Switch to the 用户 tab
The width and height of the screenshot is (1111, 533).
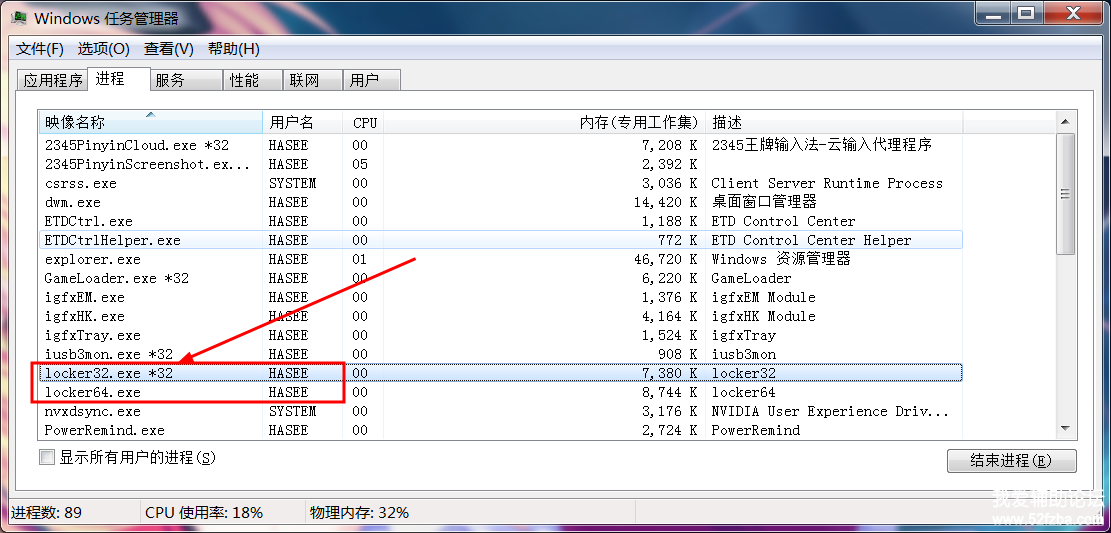(x=372, y=80)
